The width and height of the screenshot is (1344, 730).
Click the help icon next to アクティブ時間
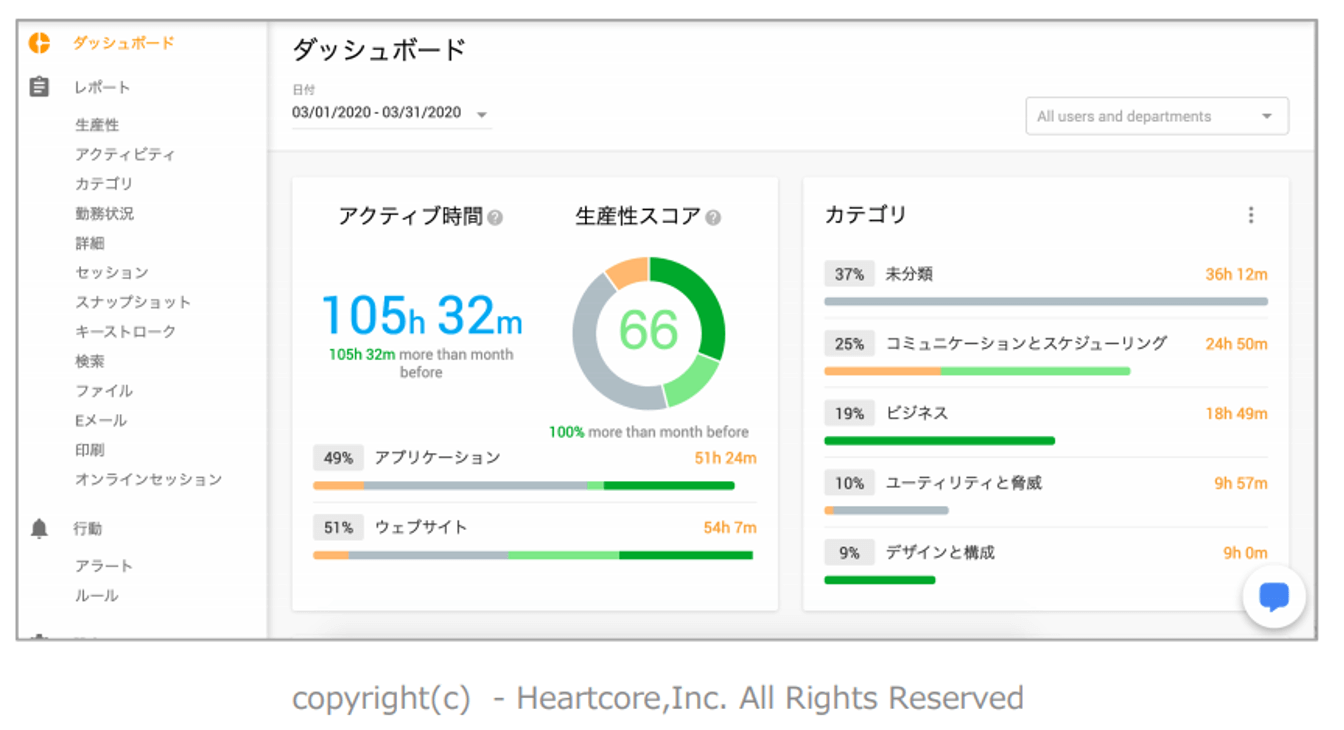(495, 217)
